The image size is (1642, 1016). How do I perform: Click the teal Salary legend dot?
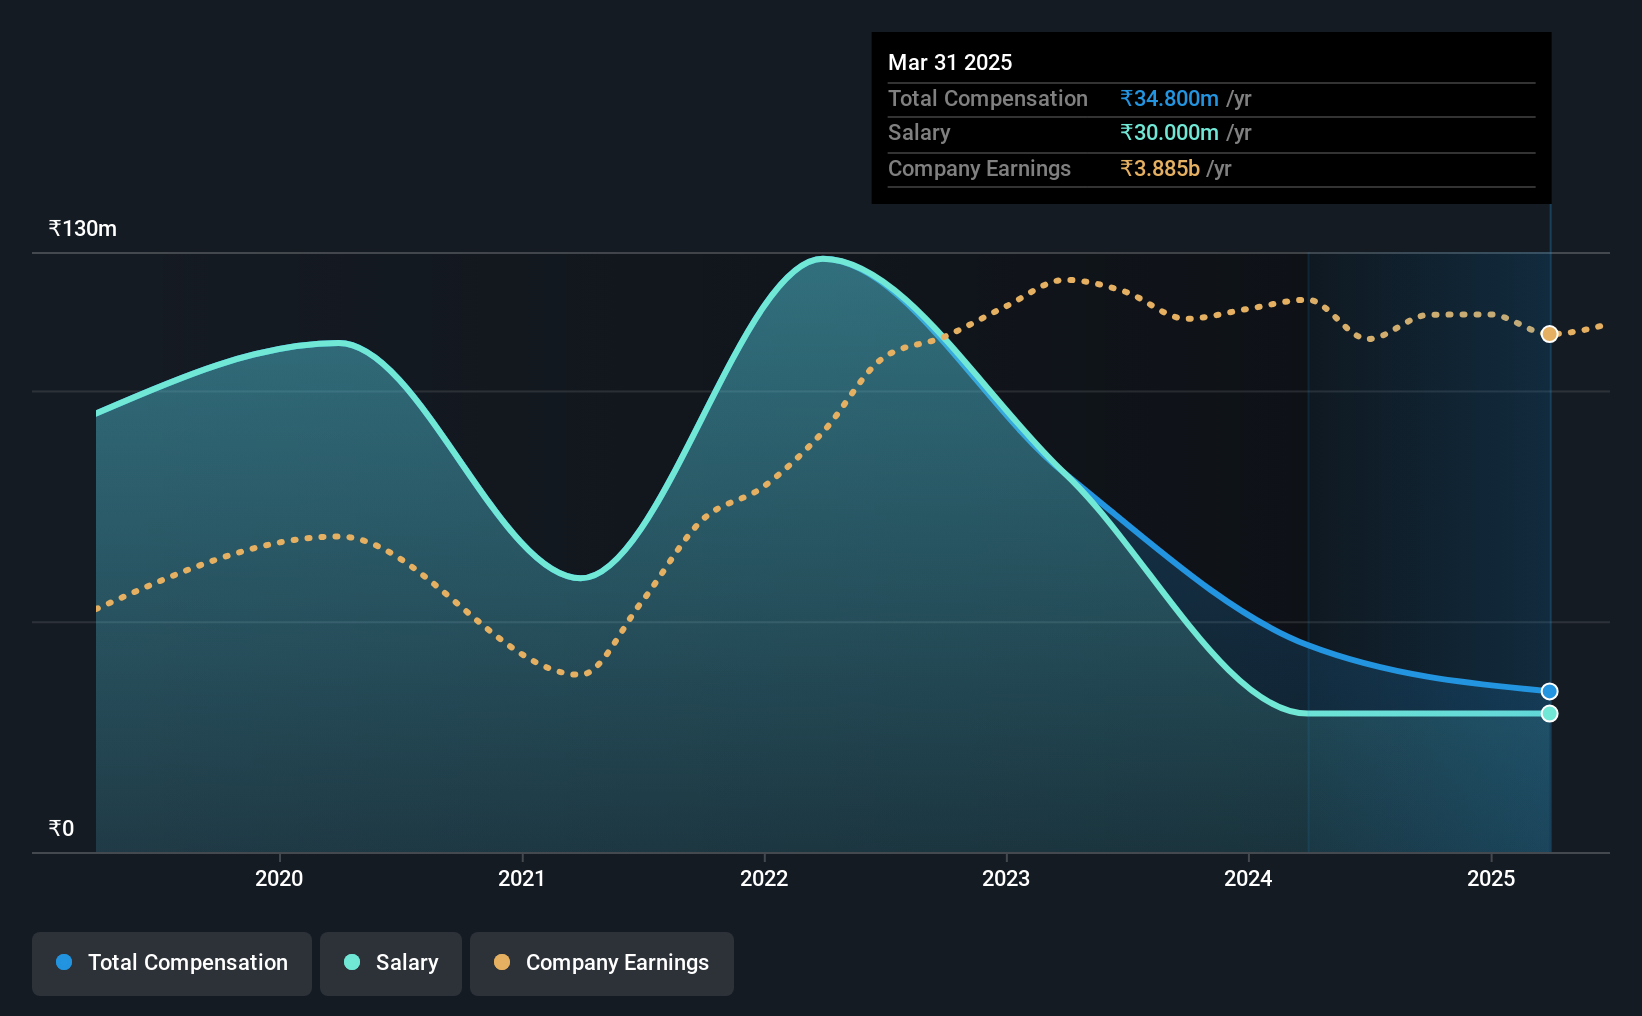click(x=352, y=962)
